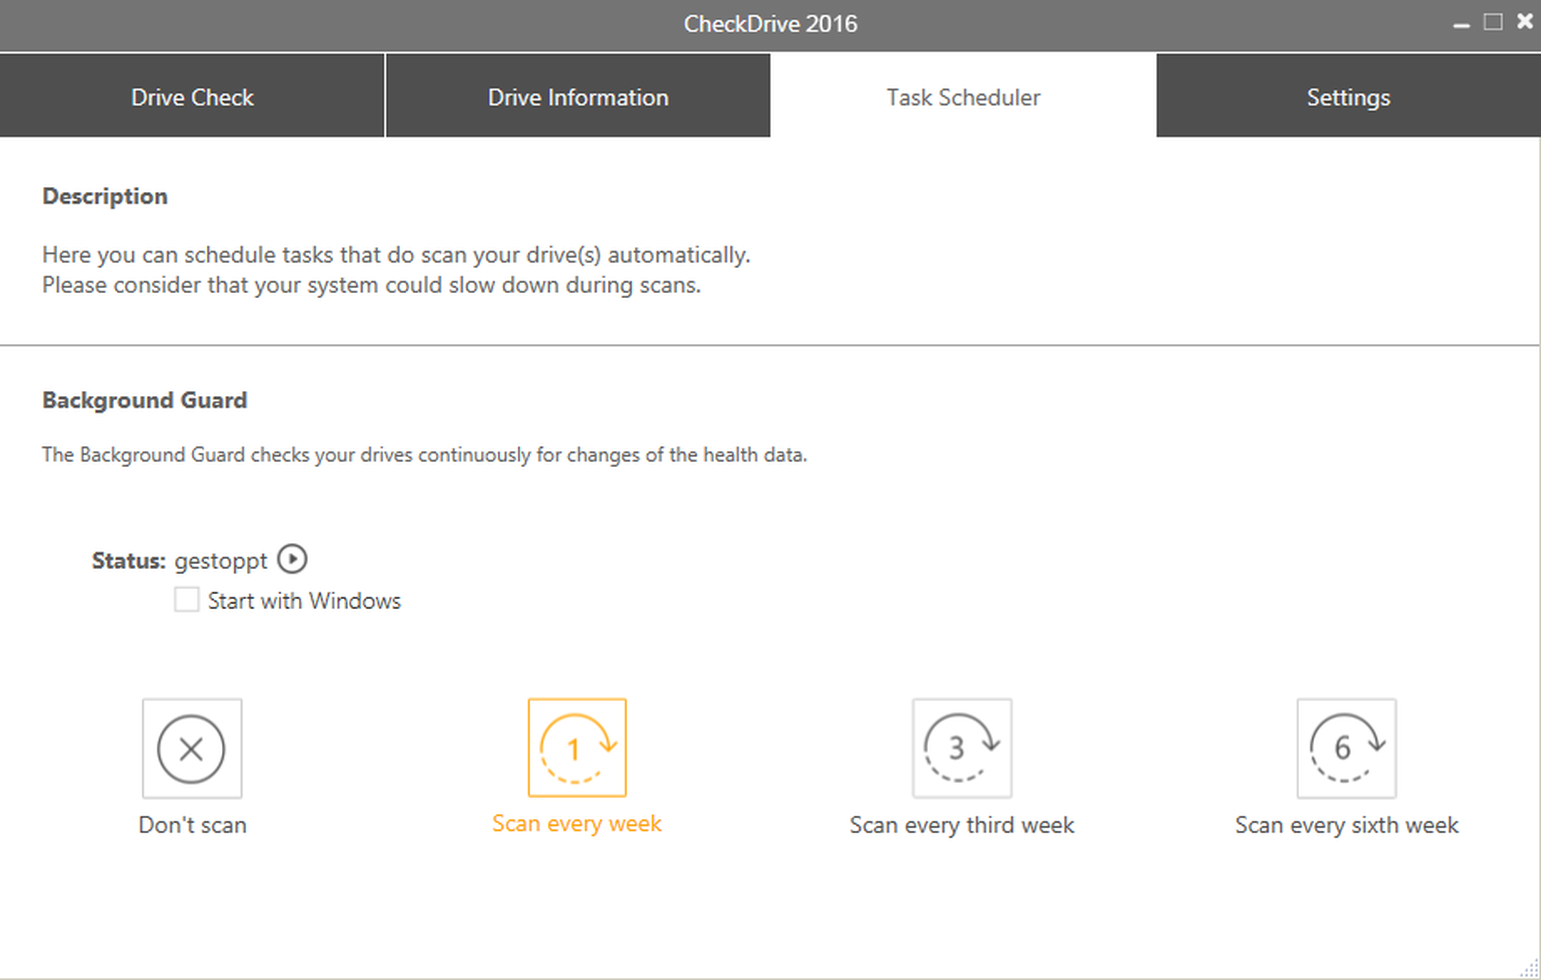This screenshot has height=980, width=1541.
Task: Select the Don't scan icon
Action: tap(192, 748)
